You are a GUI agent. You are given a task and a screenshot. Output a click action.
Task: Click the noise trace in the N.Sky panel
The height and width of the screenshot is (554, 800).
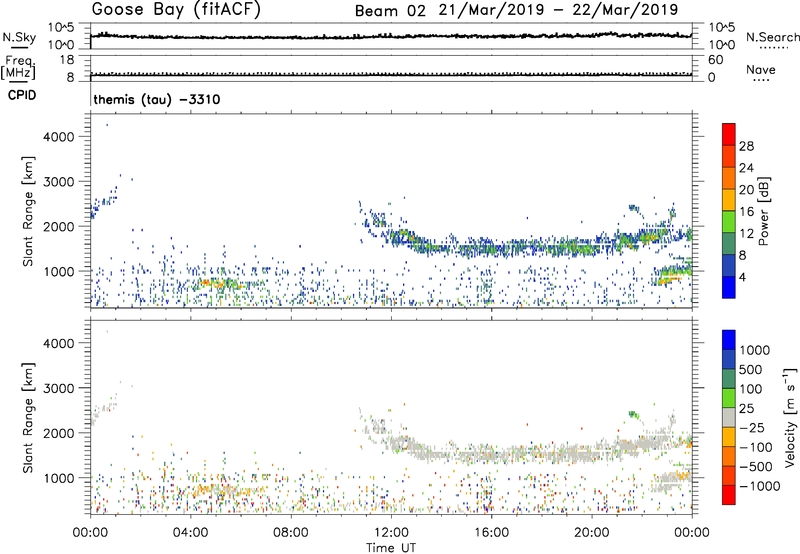coord(391,36)
